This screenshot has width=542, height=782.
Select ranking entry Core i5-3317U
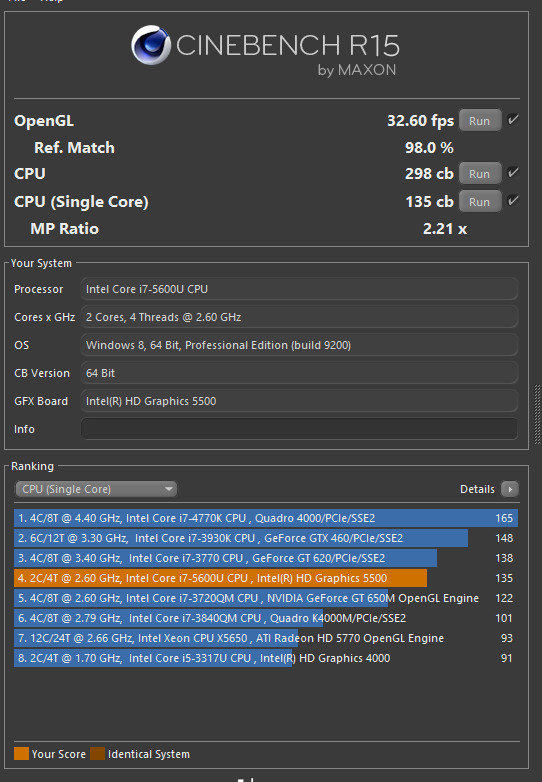coord(266,658)
